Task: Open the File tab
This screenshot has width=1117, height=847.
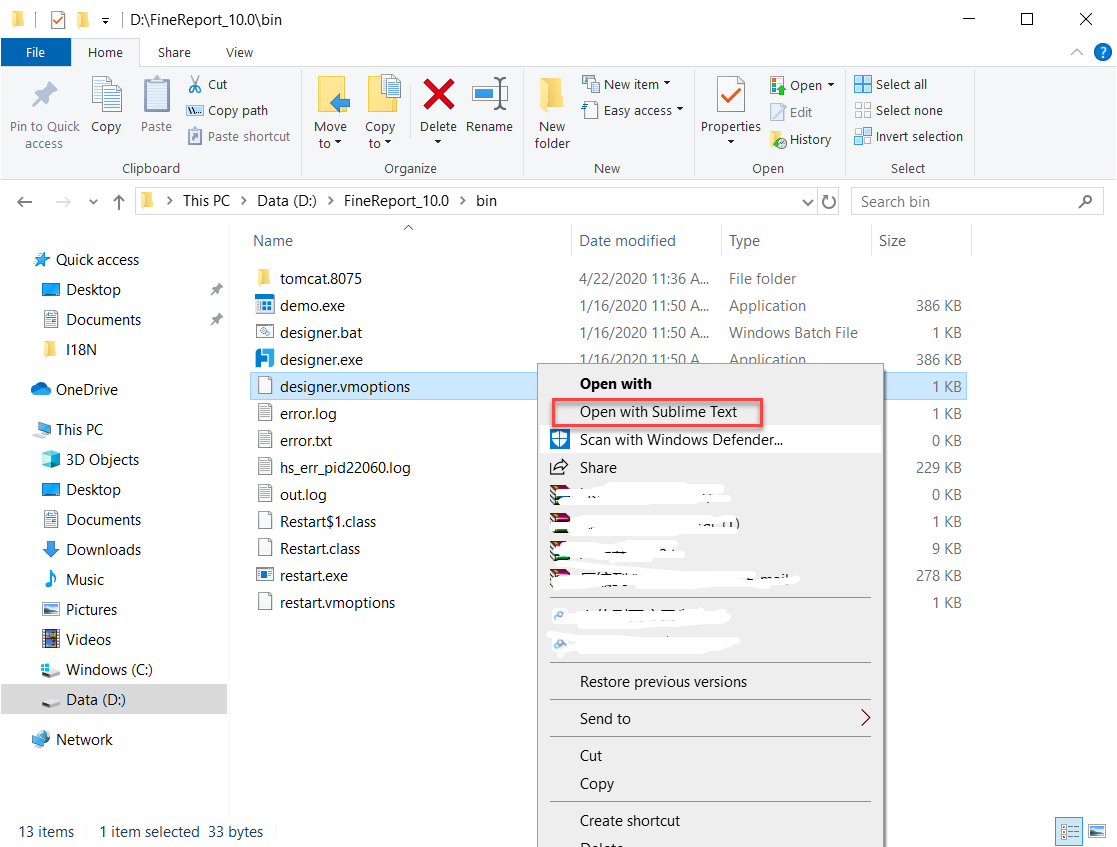Action: tap(35, 52)
